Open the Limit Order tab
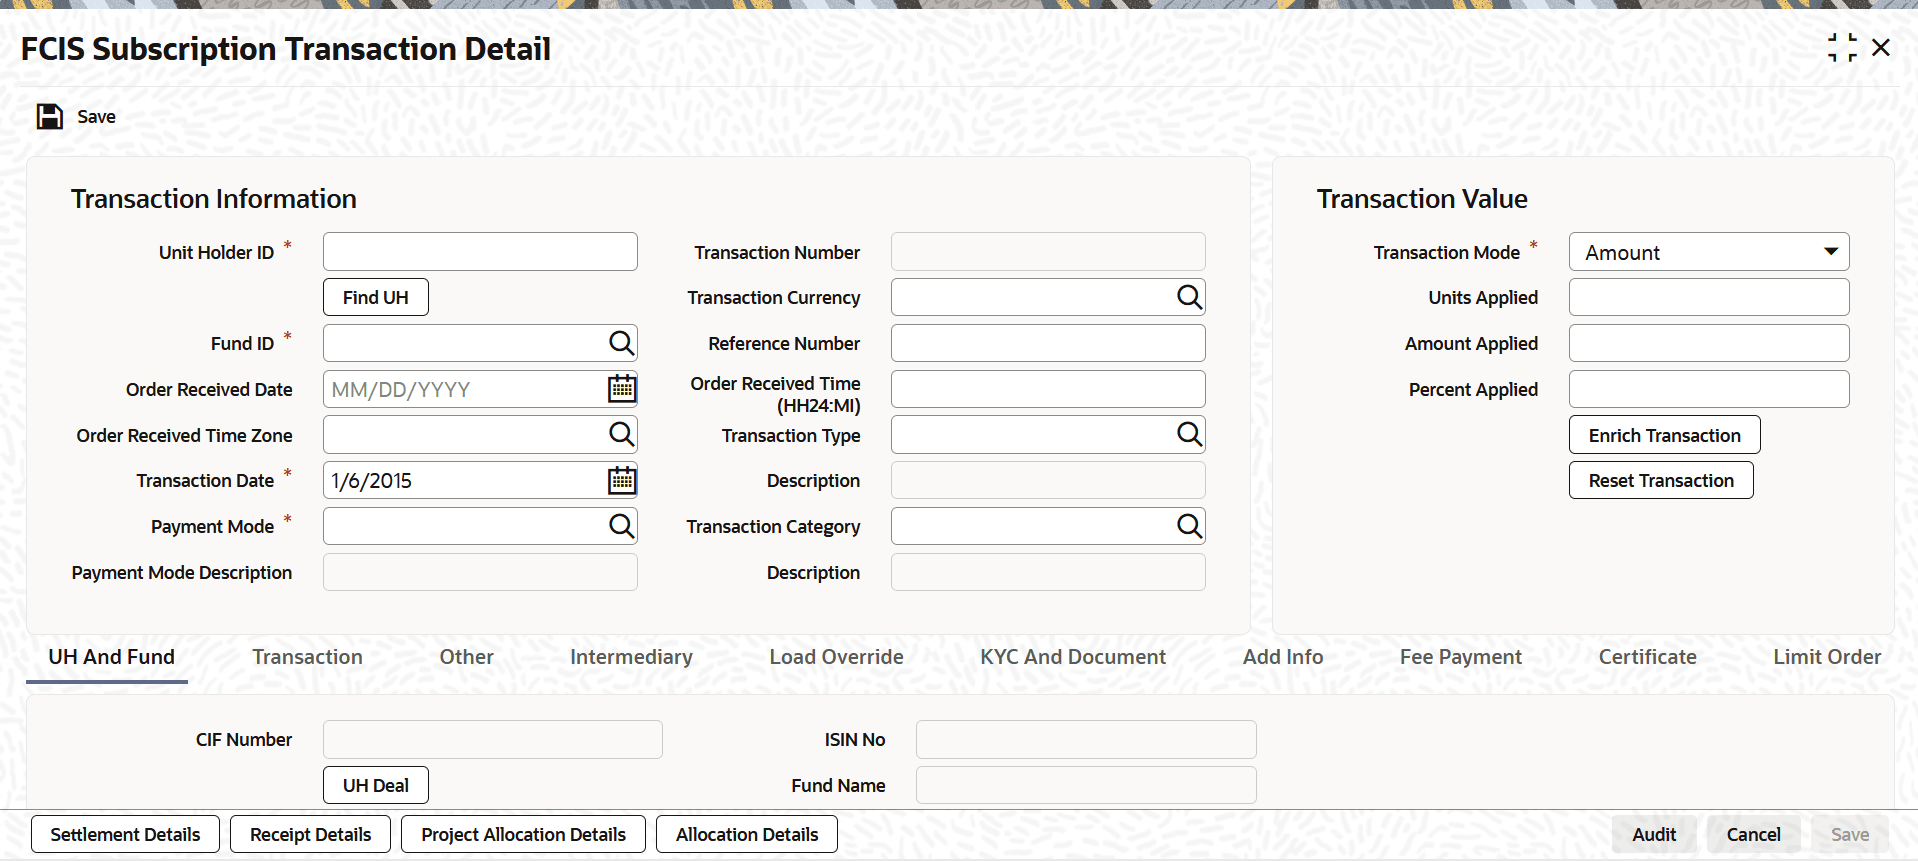The height and width of the screenshot is (861, 1918). (1827, 657)
